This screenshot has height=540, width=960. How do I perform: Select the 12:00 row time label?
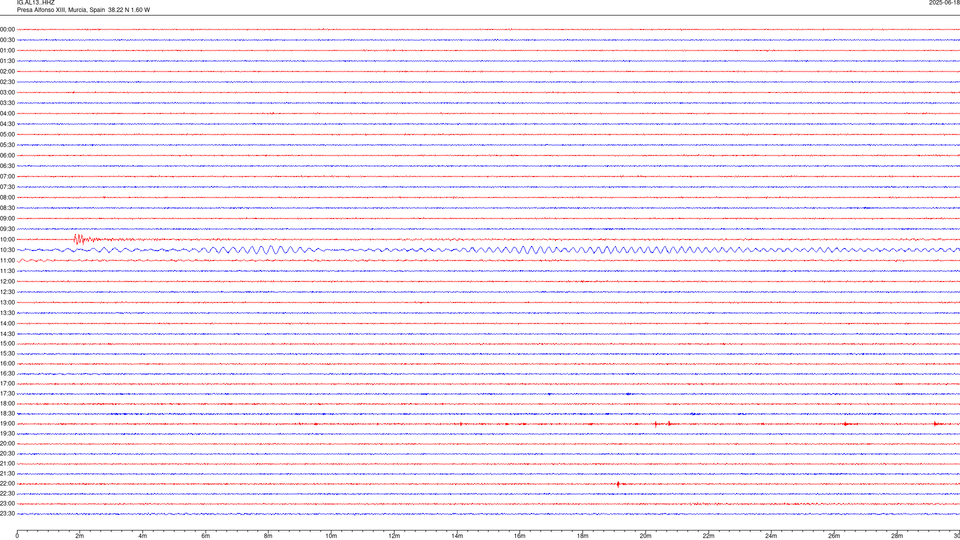[x=7, y=282]
